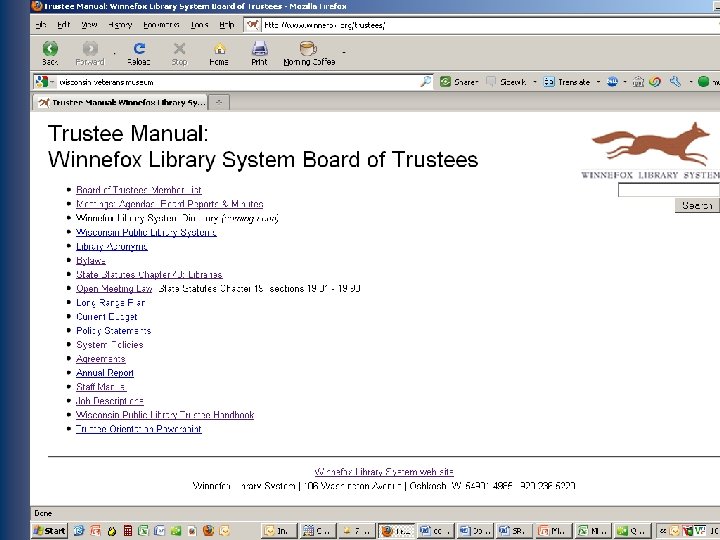
Task: Open Wisconsin Public Library Systems link
Action: pyautogui.click(x=146, y=232)
